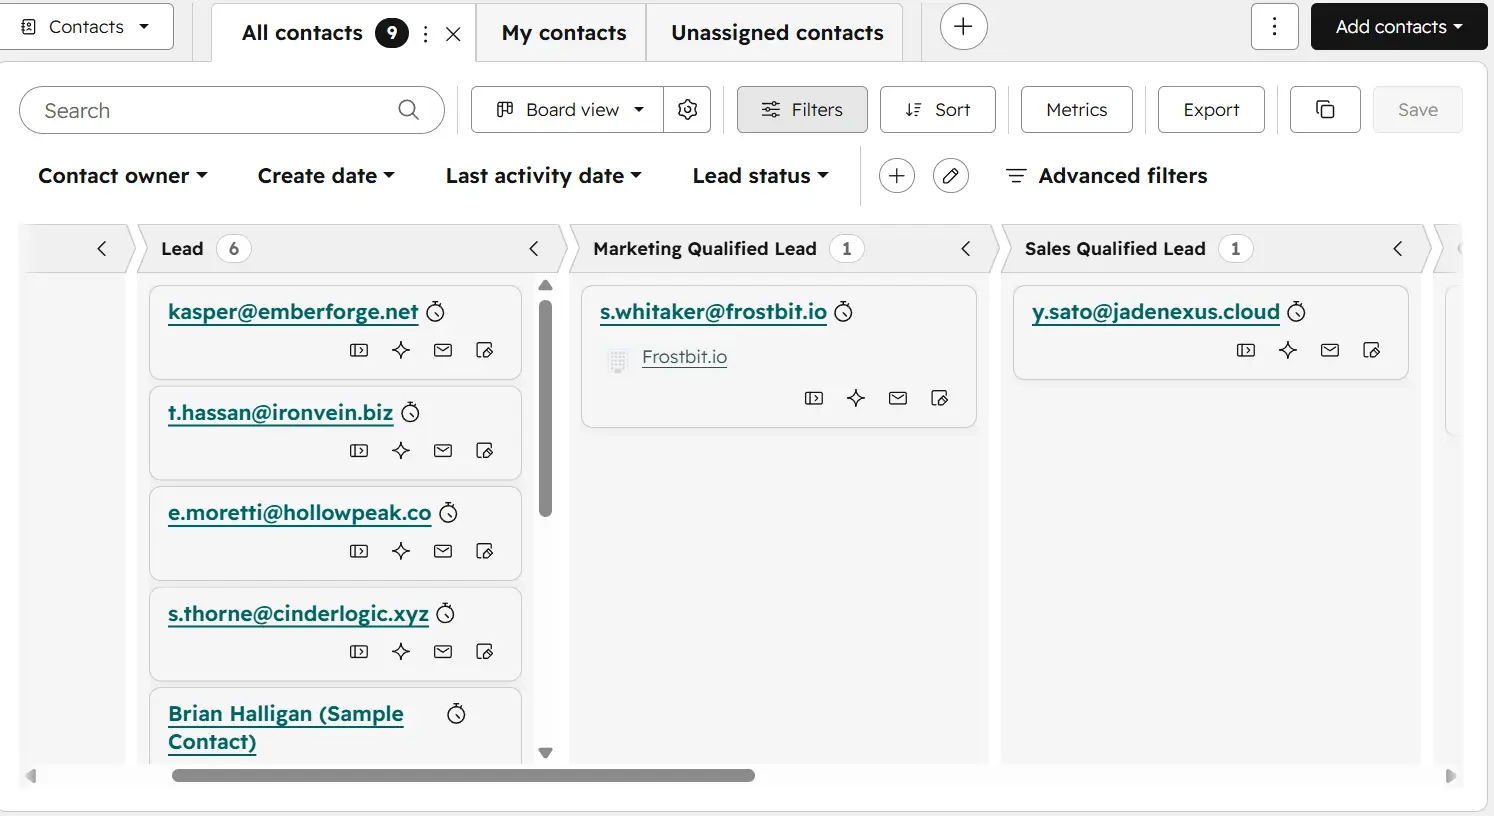Edit quick filters pencil button
Image resolution: width=1494 pixels, height=816 pixels.
(951, 176)
